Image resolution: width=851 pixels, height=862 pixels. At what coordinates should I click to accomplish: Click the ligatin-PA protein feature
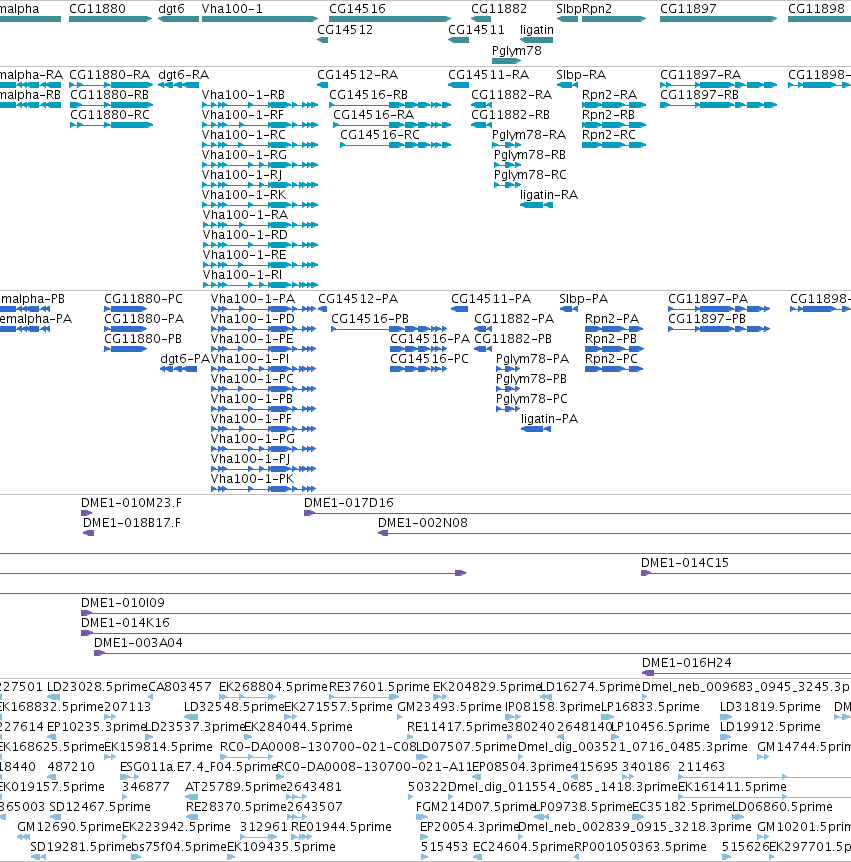point(536,429)
